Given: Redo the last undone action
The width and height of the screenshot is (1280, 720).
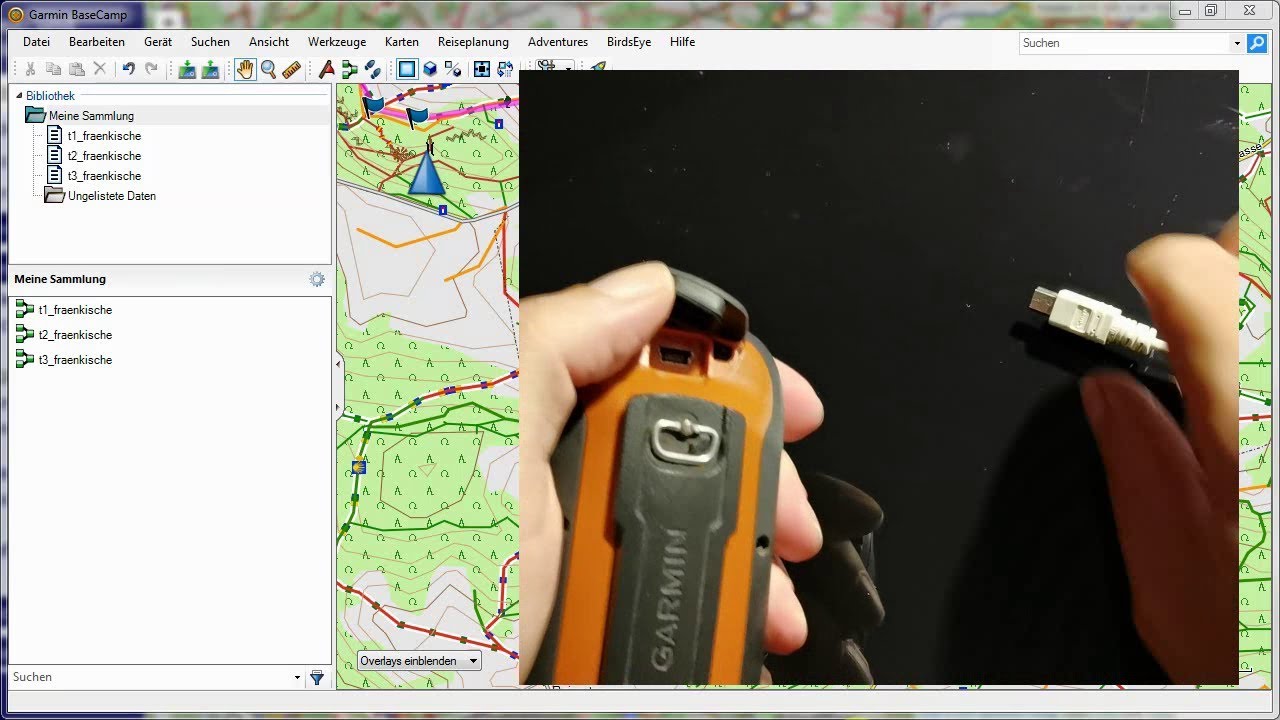Looking at the screenshot, I should [151, 69].
